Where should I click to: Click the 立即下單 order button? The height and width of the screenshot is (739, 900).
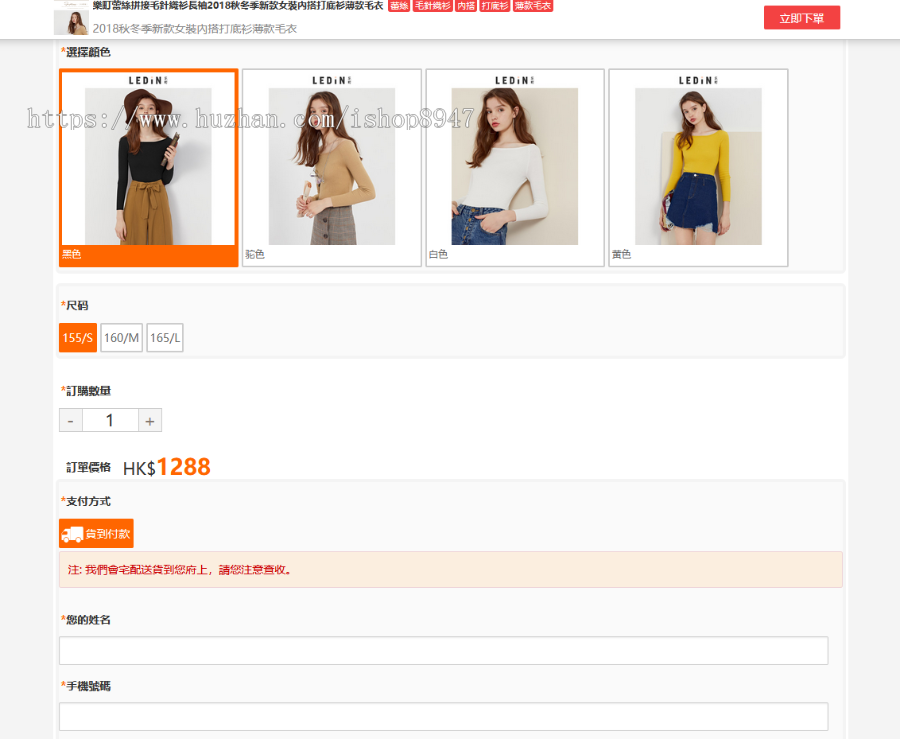tap(801, 18)
